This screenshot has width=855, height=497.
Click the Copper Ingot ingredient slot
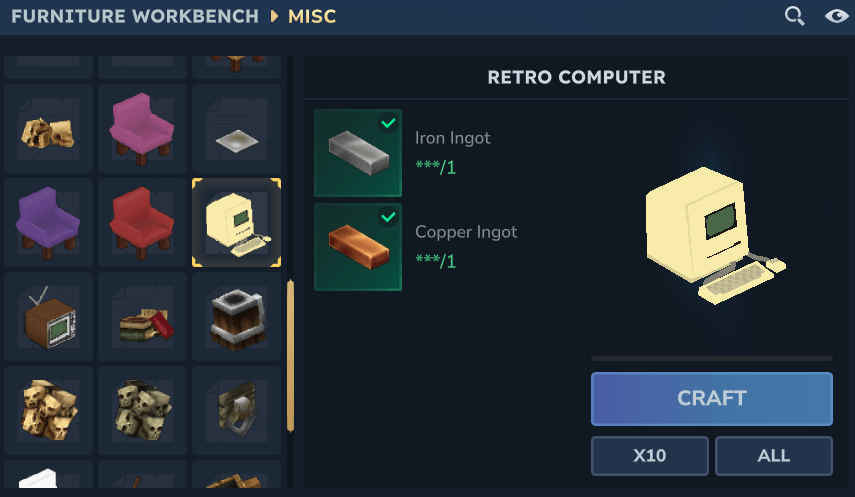point(358,247)
